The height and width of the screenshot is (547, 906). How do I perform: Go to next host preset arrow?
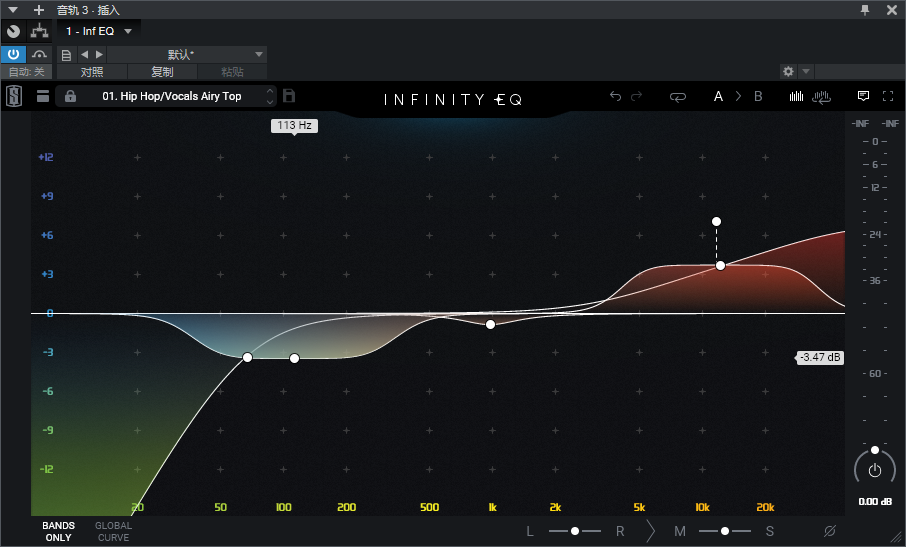[x=99, y=54]
